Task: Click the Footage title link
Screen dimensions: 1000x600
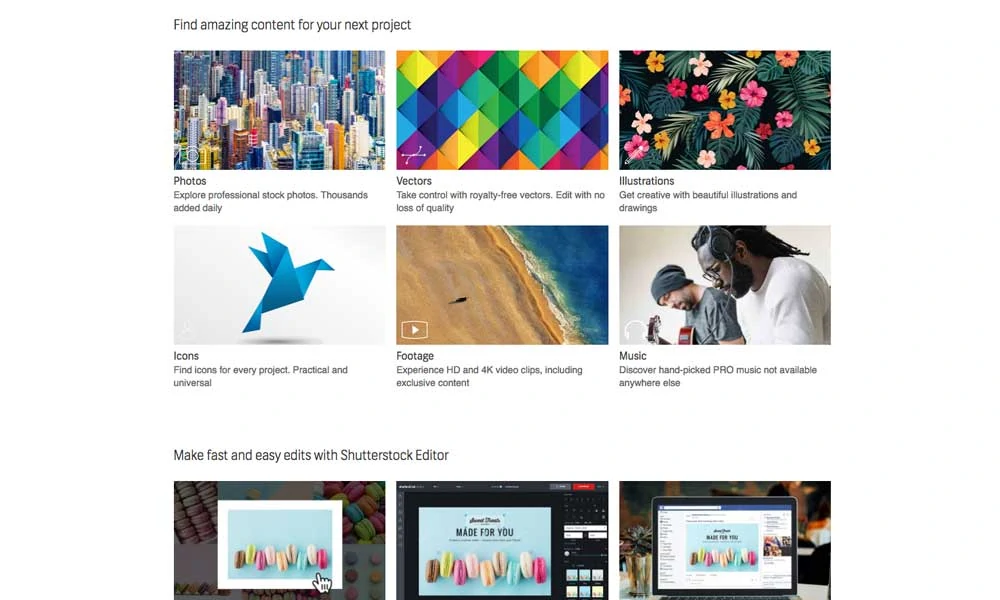Action: pyautogui.click(x=415, y=356)
